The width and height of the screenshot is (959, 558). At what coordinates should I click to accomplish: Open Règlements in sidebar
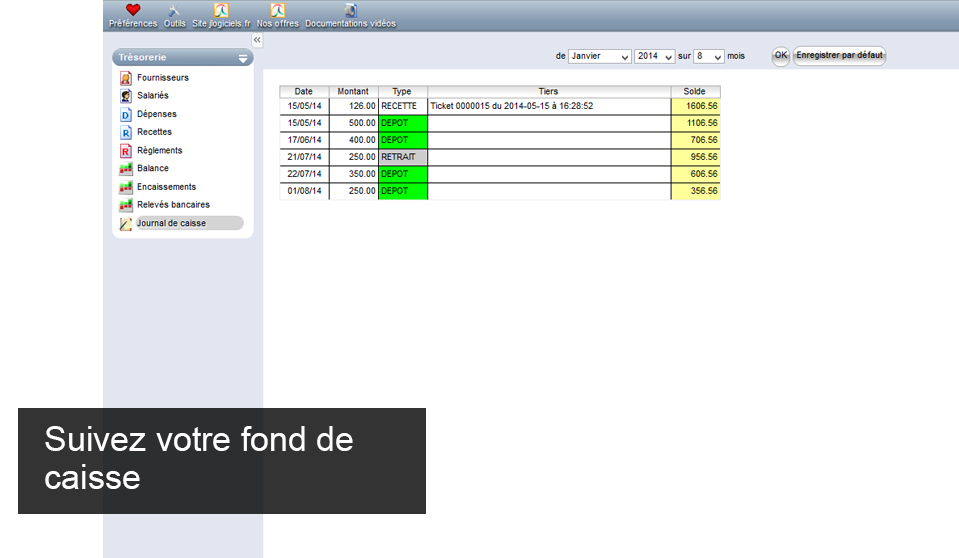pos(160,150)
